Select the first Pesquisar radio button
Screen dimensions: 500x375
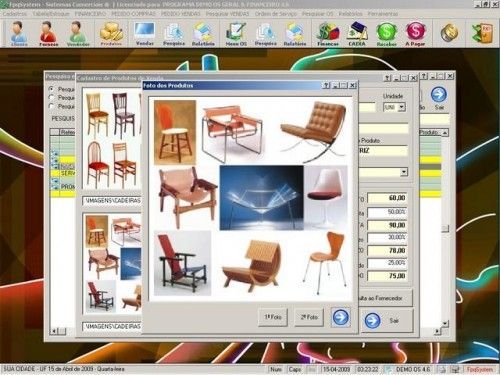[x=51, y=89]
